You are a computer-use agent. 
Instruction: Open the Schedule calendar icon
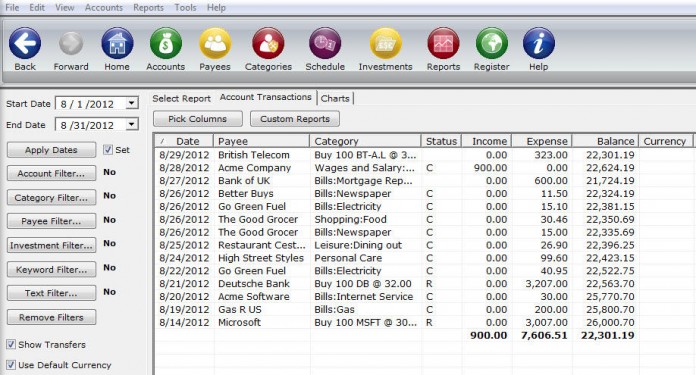[325, 43]
